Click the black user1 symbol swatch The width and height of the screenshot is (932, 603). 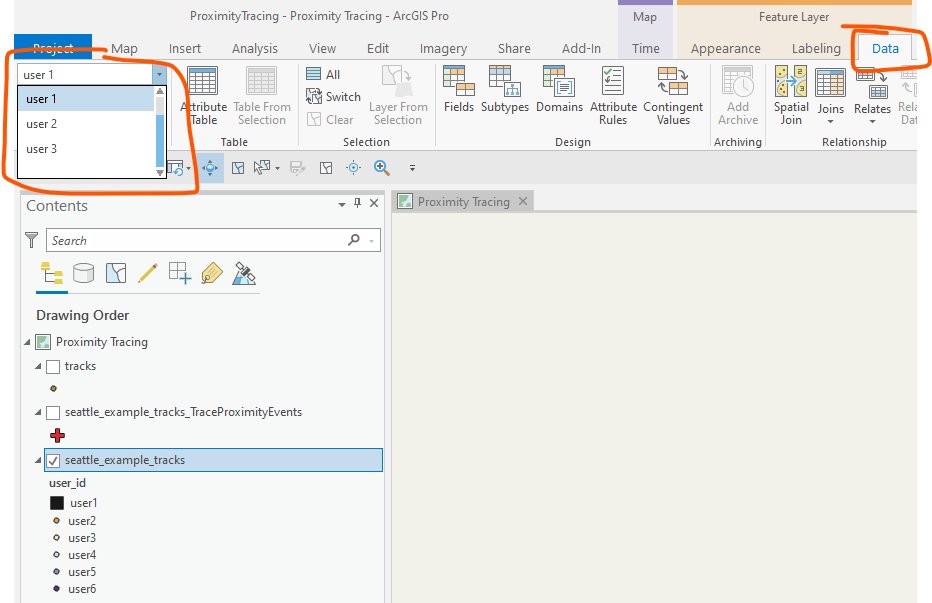[x=57, y=503]
